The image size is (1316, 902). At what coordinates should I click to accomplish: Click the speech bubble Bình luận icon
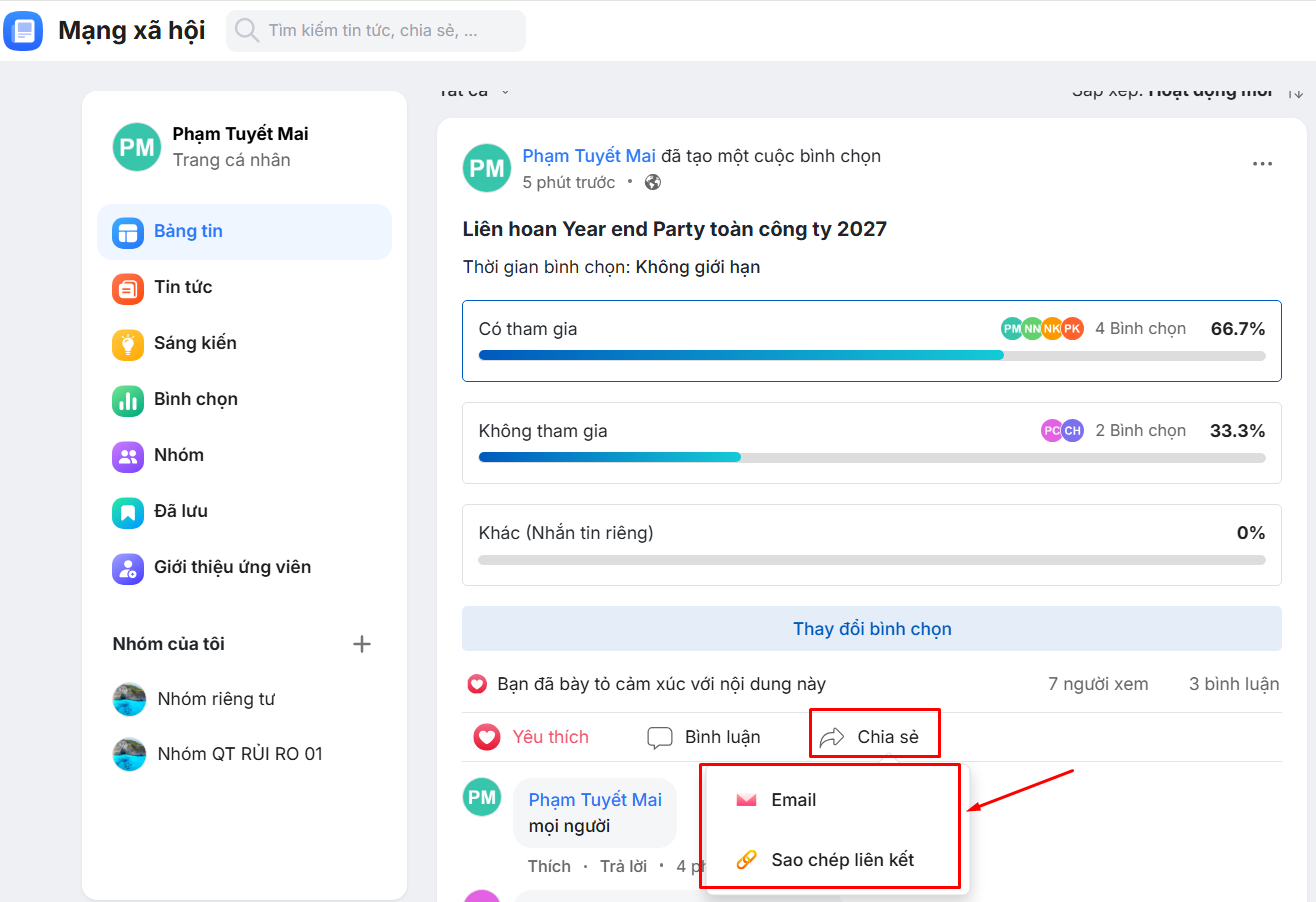tap(659, 738)
